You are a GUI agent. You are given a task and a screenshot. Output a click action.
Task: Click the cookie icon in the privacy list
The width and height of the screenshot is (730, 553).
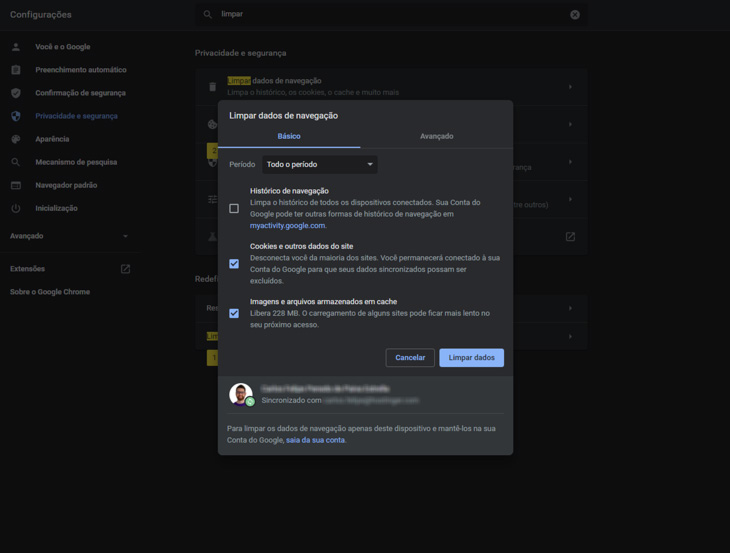(x=212, y=124)
